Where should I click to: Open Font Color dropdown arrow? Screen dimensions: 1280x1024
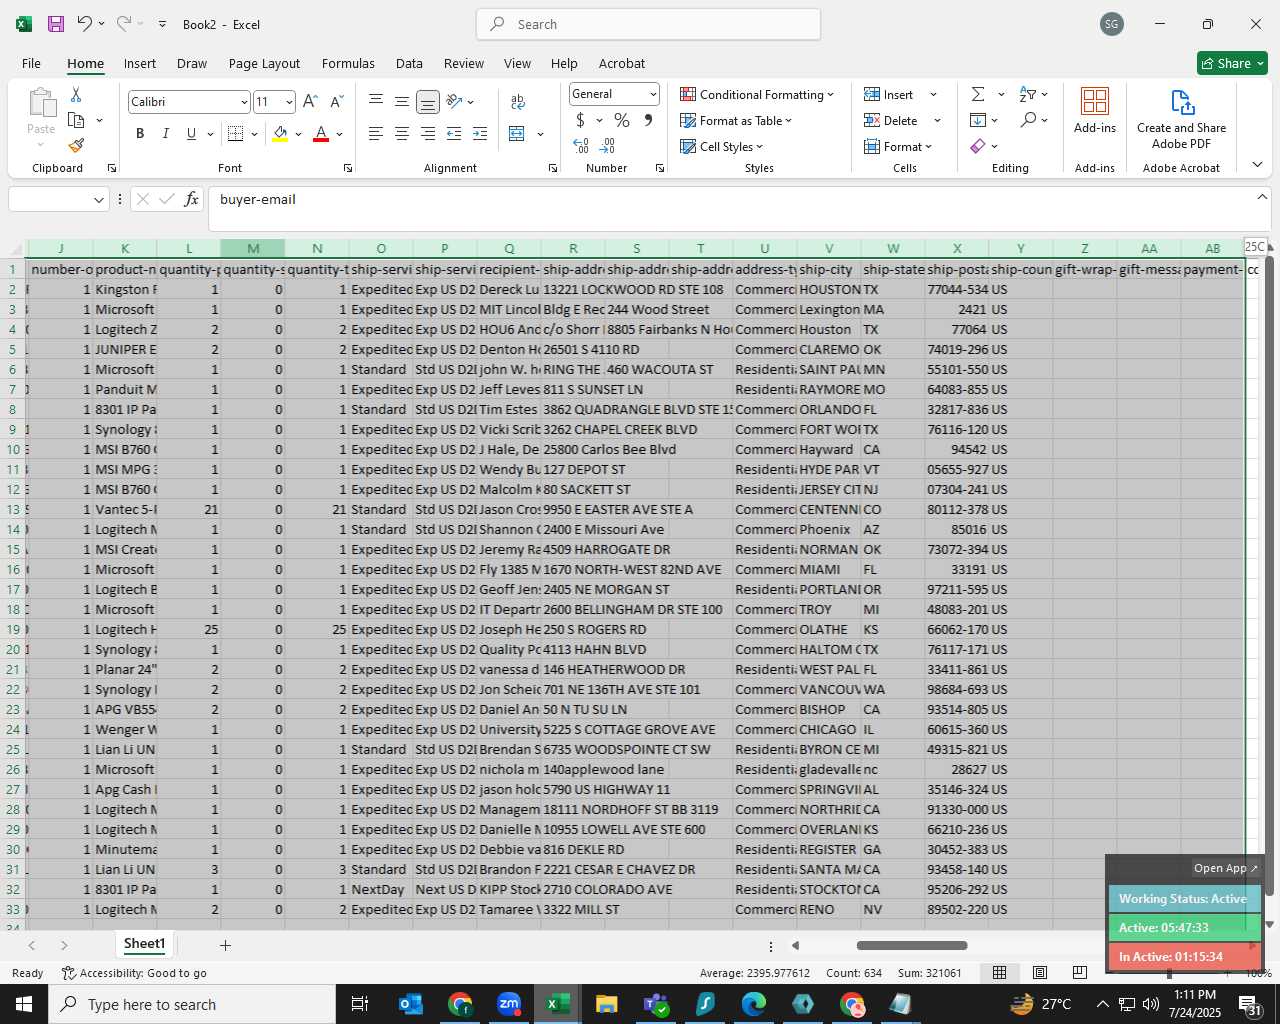pos(340,134)
